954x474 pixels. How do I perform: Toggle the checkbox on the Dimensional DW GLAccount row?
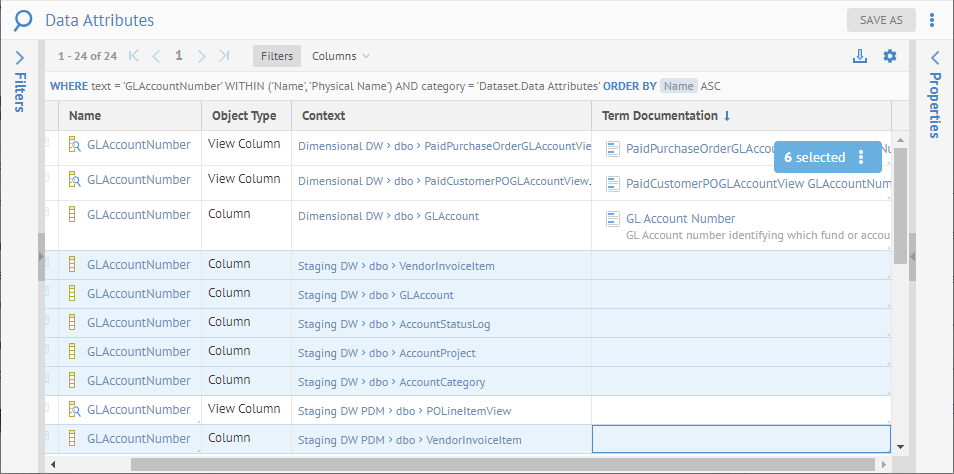click(x=45, y=215)
